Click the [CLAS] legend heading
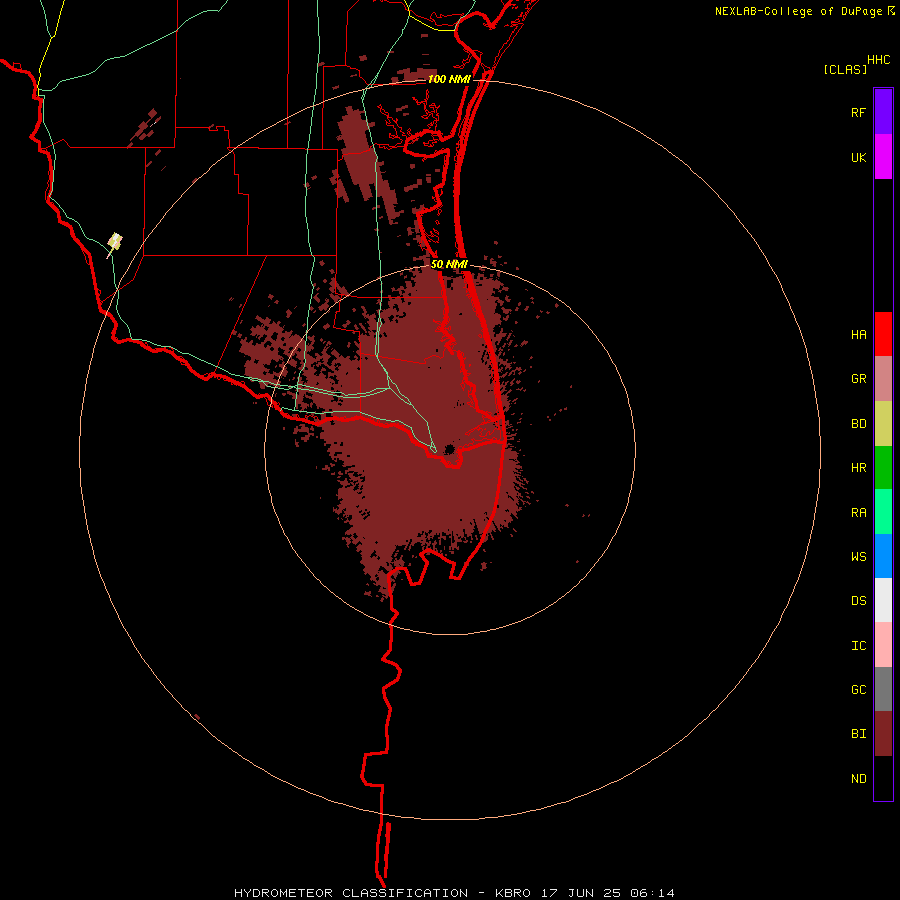900x900 pixels. (845, 69)
